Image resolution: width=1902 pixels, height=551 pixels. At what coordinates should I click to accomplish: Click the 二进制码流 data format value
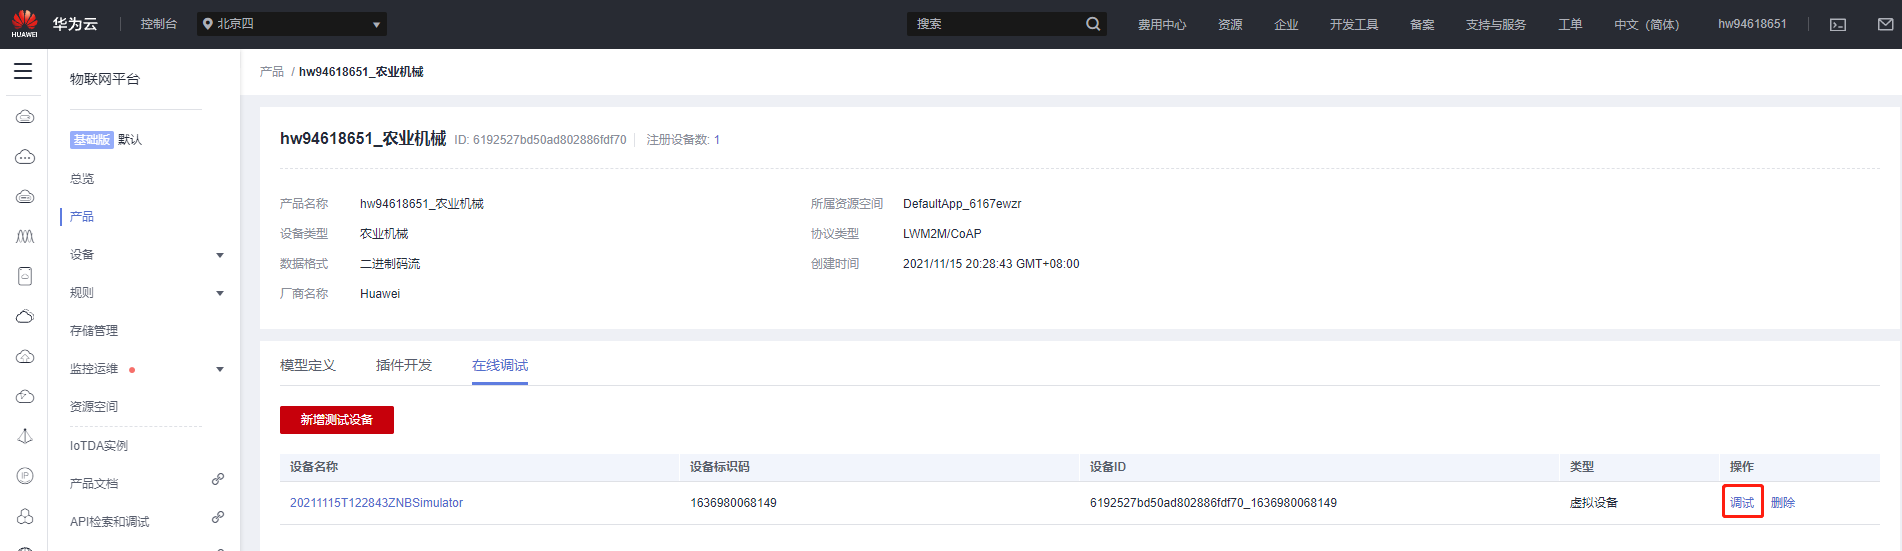pyautogui.click(x=390, y=264)
